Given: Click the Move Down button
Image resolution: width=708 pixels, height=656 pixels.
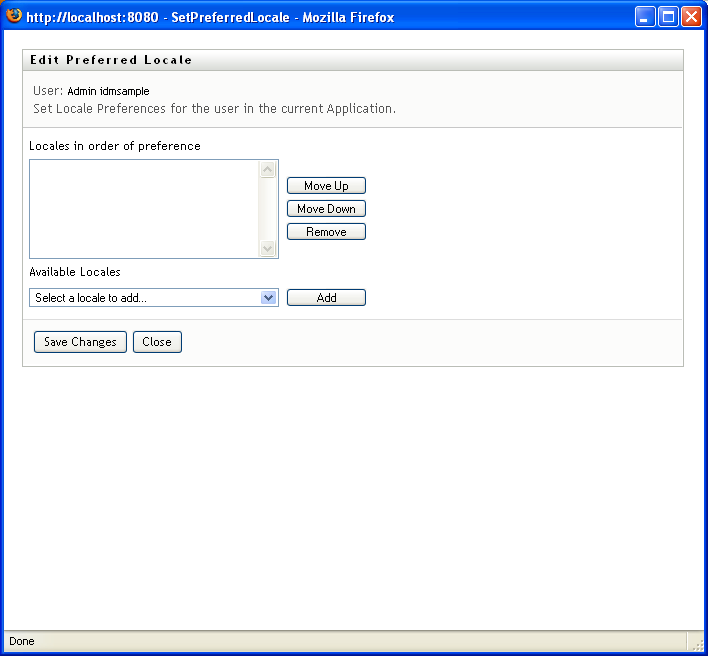Looking at the screenshot, I should (326, 209).
